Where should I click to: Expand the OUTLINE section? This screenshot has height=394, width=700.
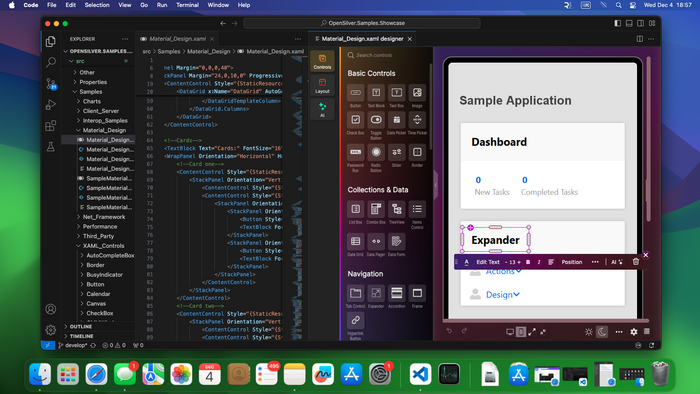pos(81,327)
